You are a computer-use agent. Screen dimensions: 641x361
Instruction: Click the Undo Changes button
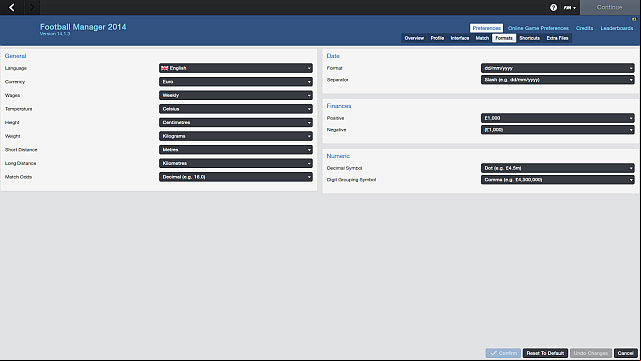(x=591, y=353)
